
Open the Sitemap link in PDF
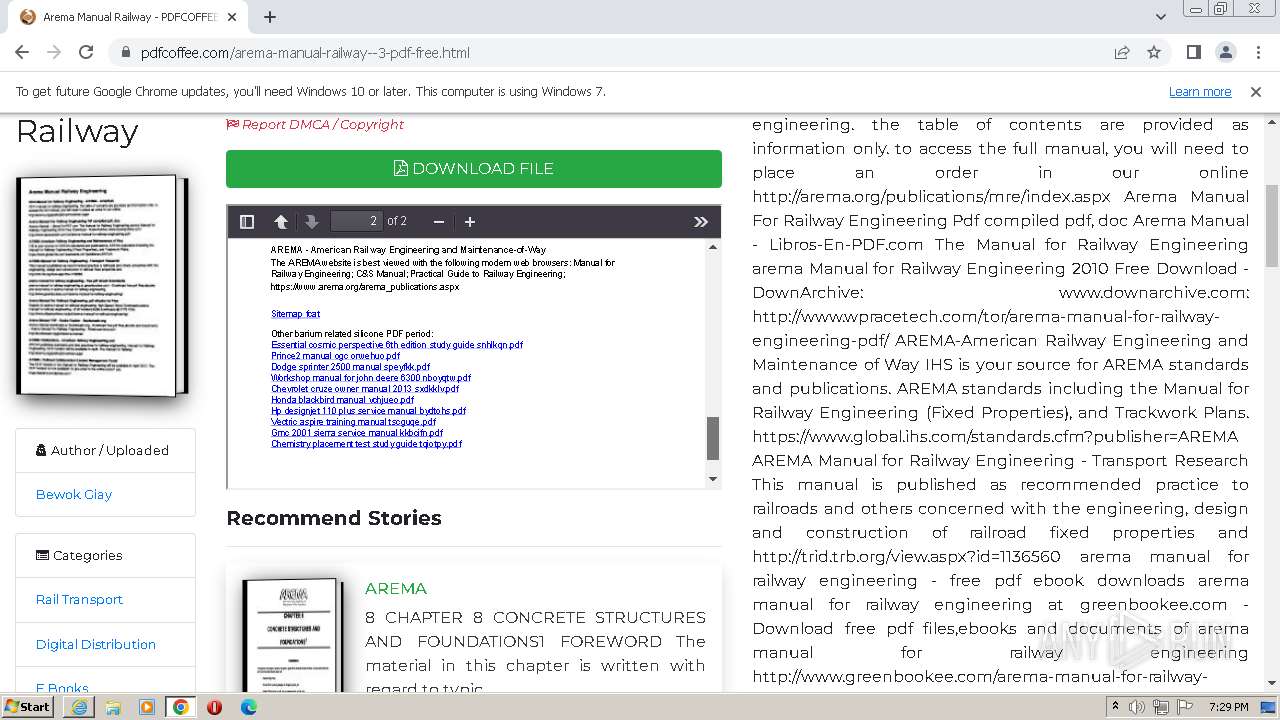click(x=295, y=314)
